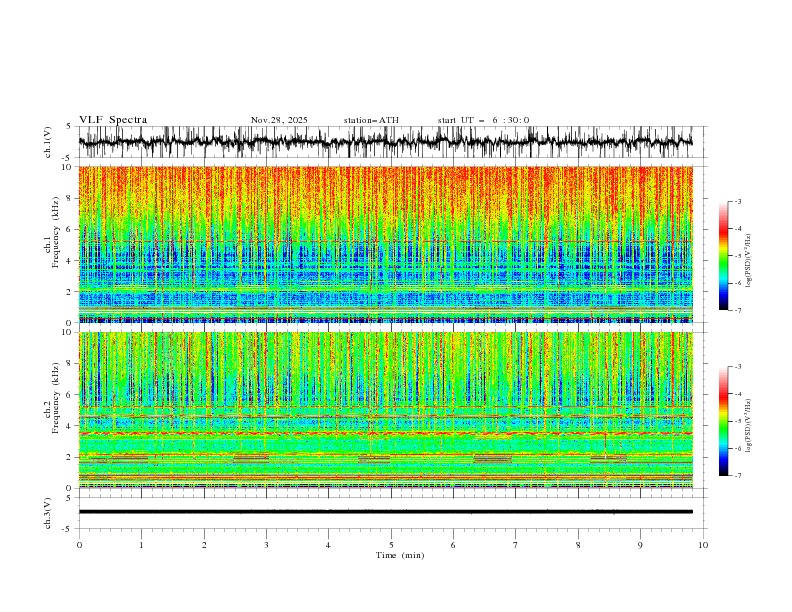The image size is (792, 612).
Task: Select the date text "Nov.28, 2025"
Action: point(279,120)
